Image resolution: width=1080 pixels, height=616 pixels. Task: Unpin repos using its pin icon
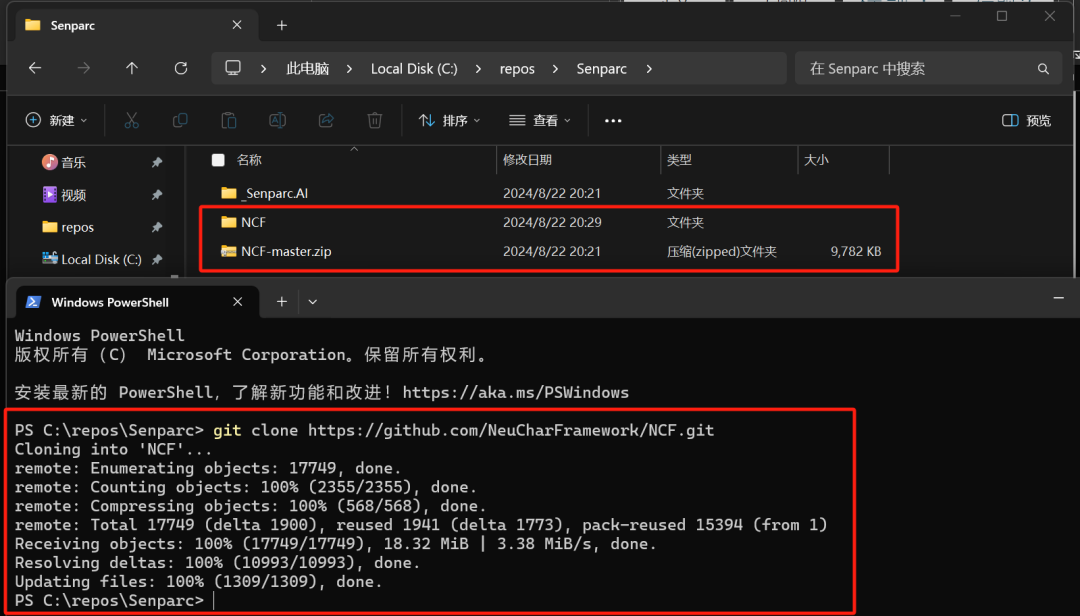(157, 227)
